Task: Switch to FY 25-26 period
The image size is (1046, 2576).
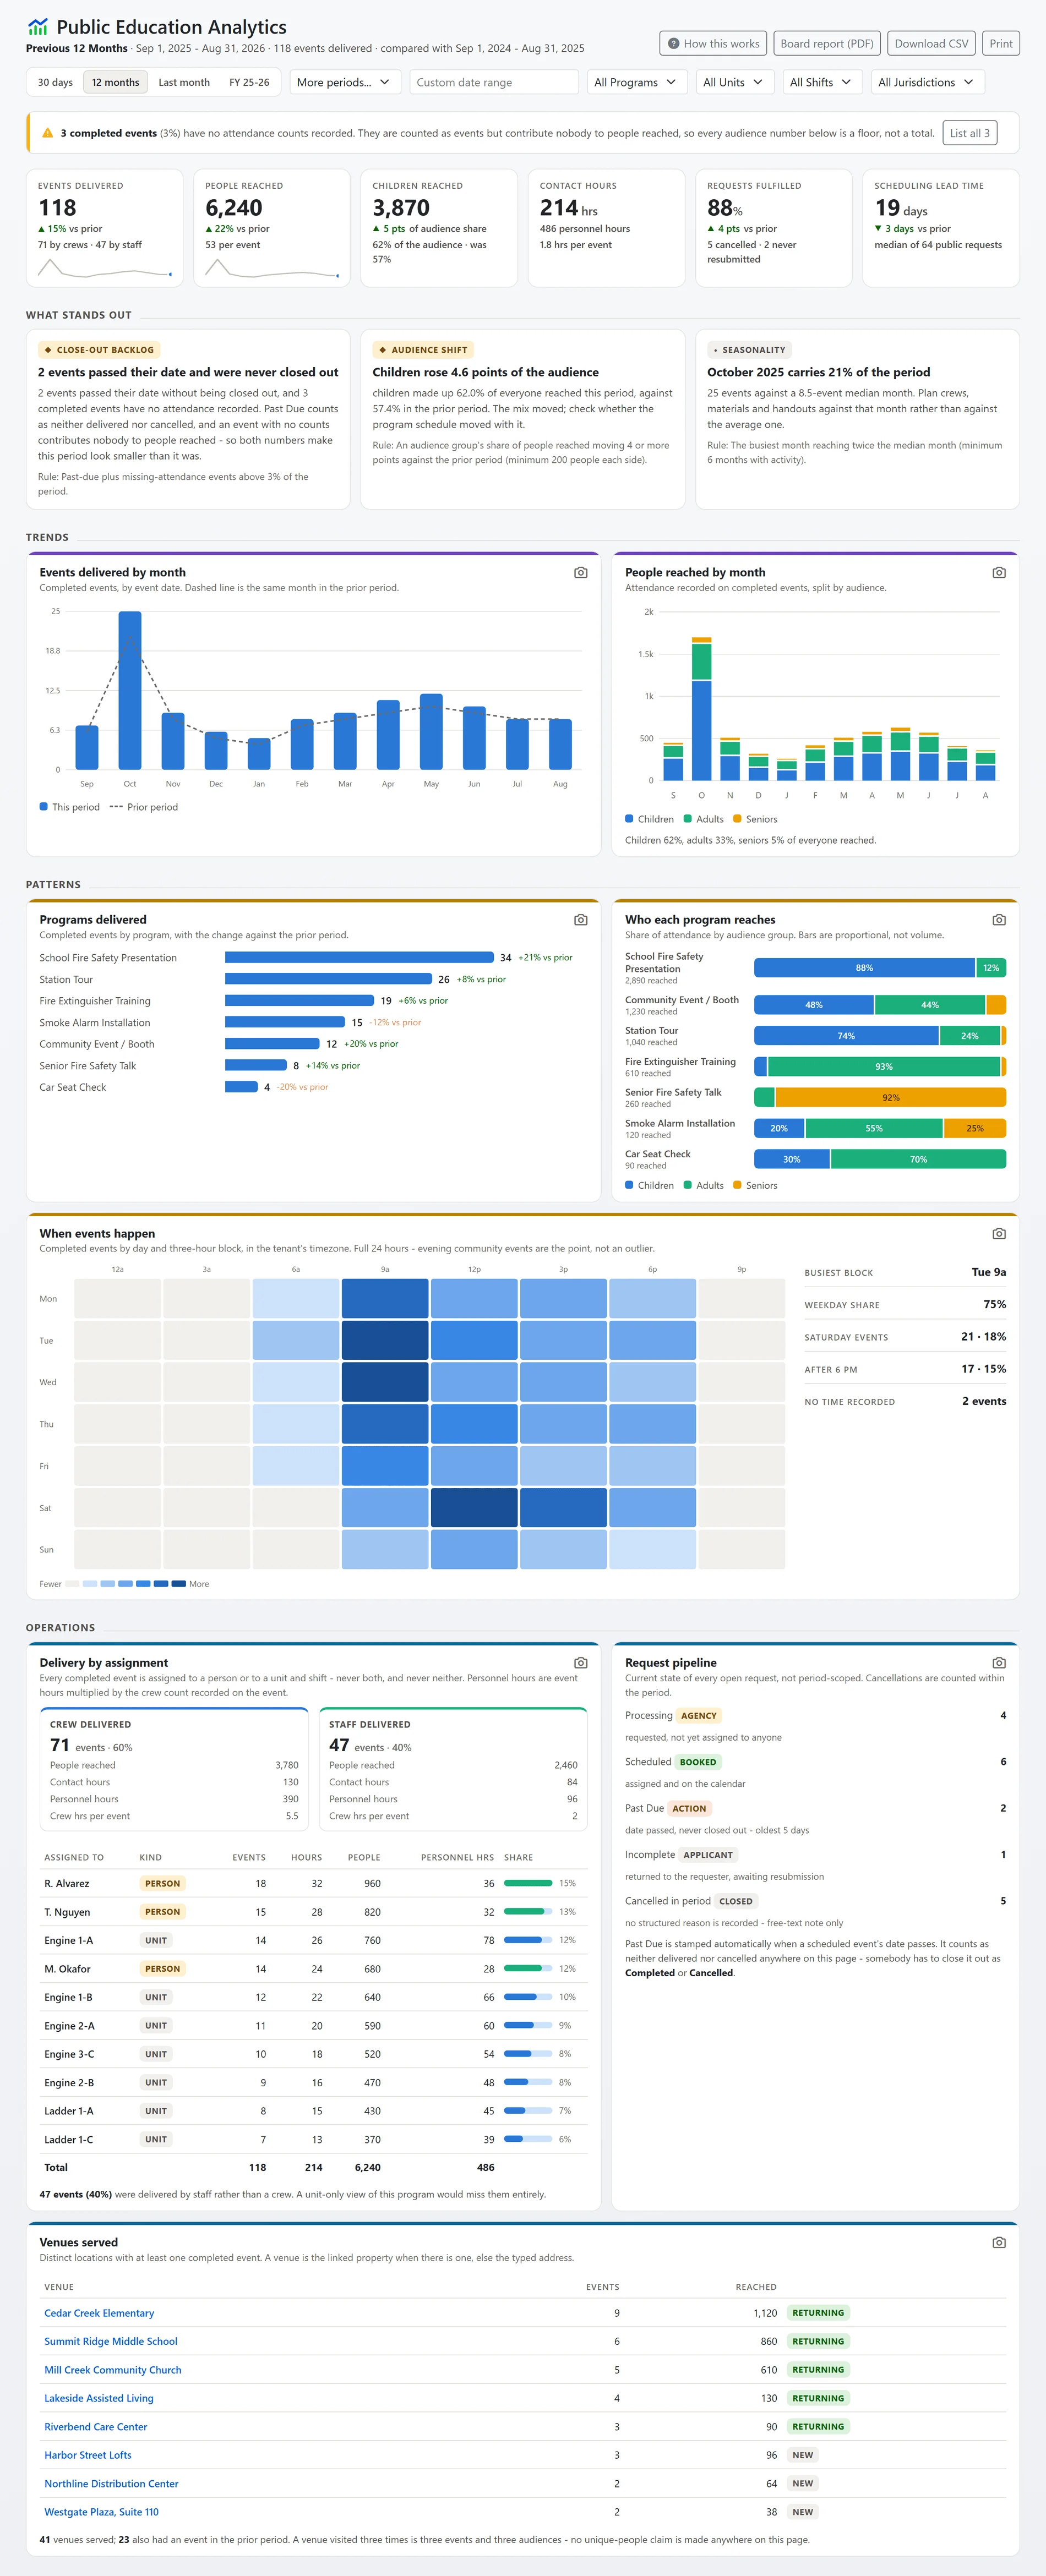Action: (249, 83)
